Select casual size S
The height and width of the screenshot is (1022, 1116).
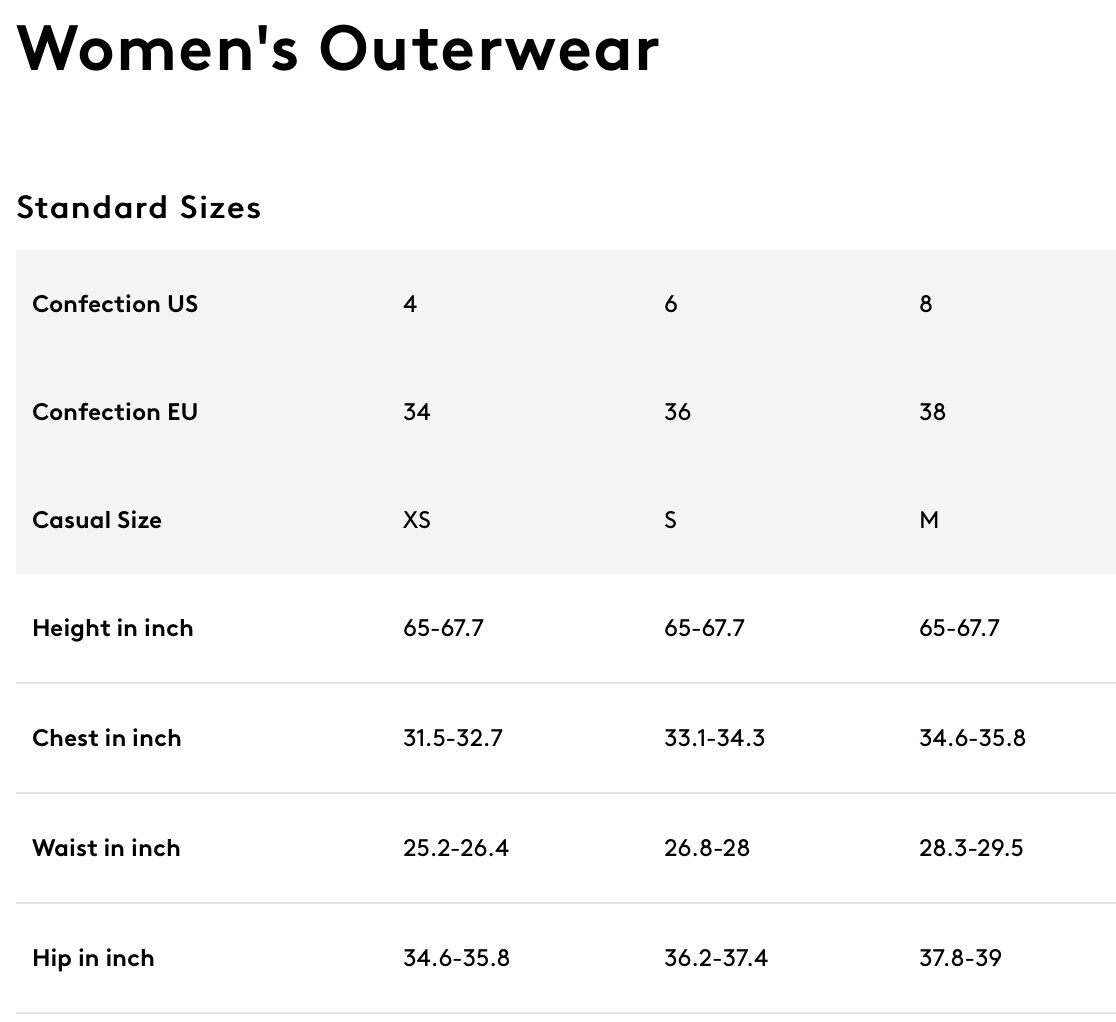pos(670,520)
